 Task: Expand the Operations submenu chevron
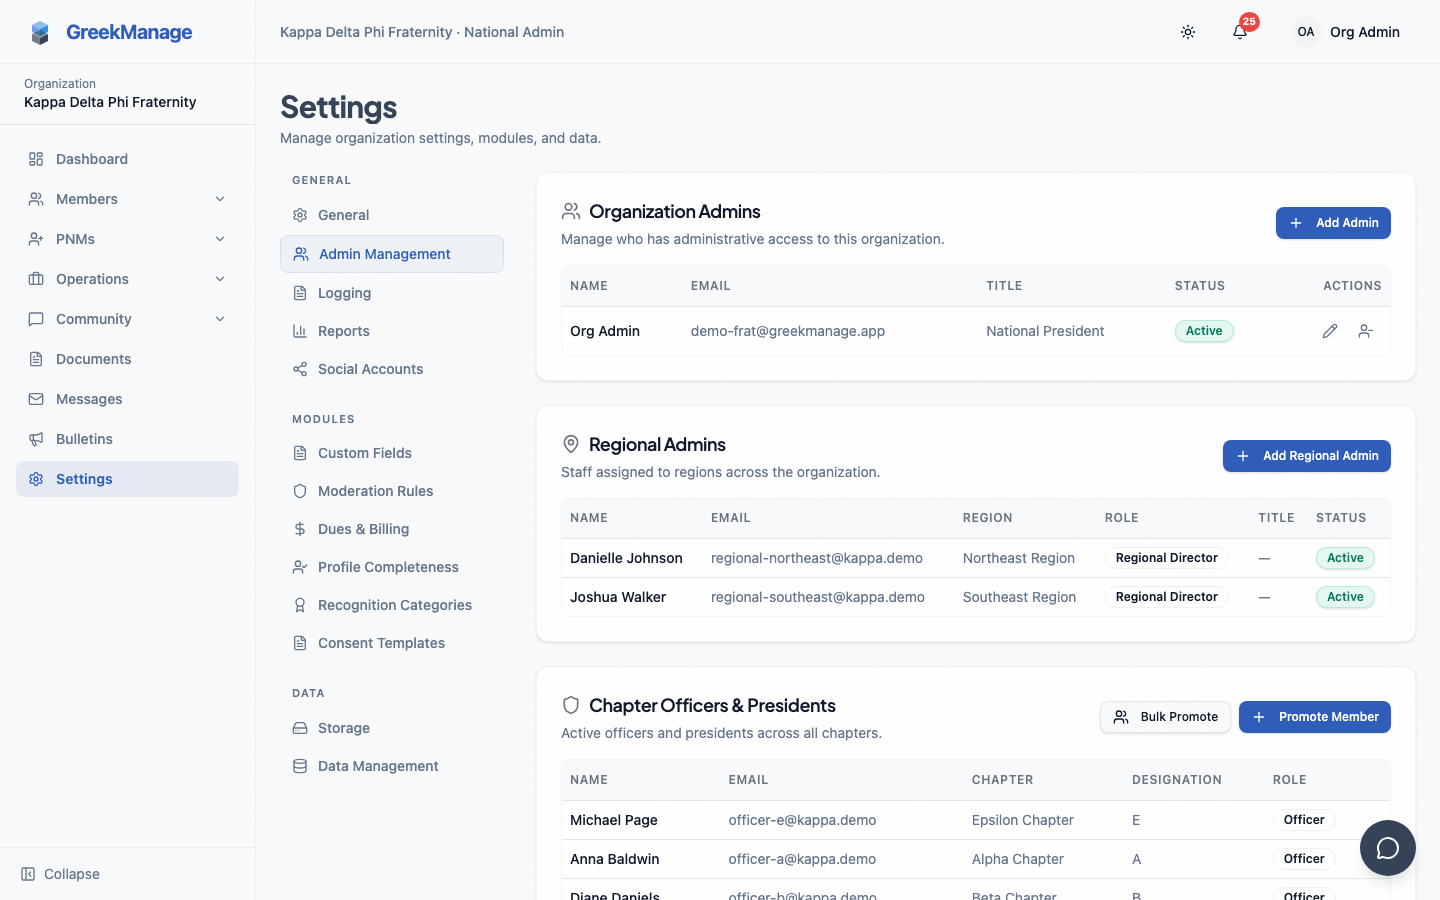pos(220,279)
